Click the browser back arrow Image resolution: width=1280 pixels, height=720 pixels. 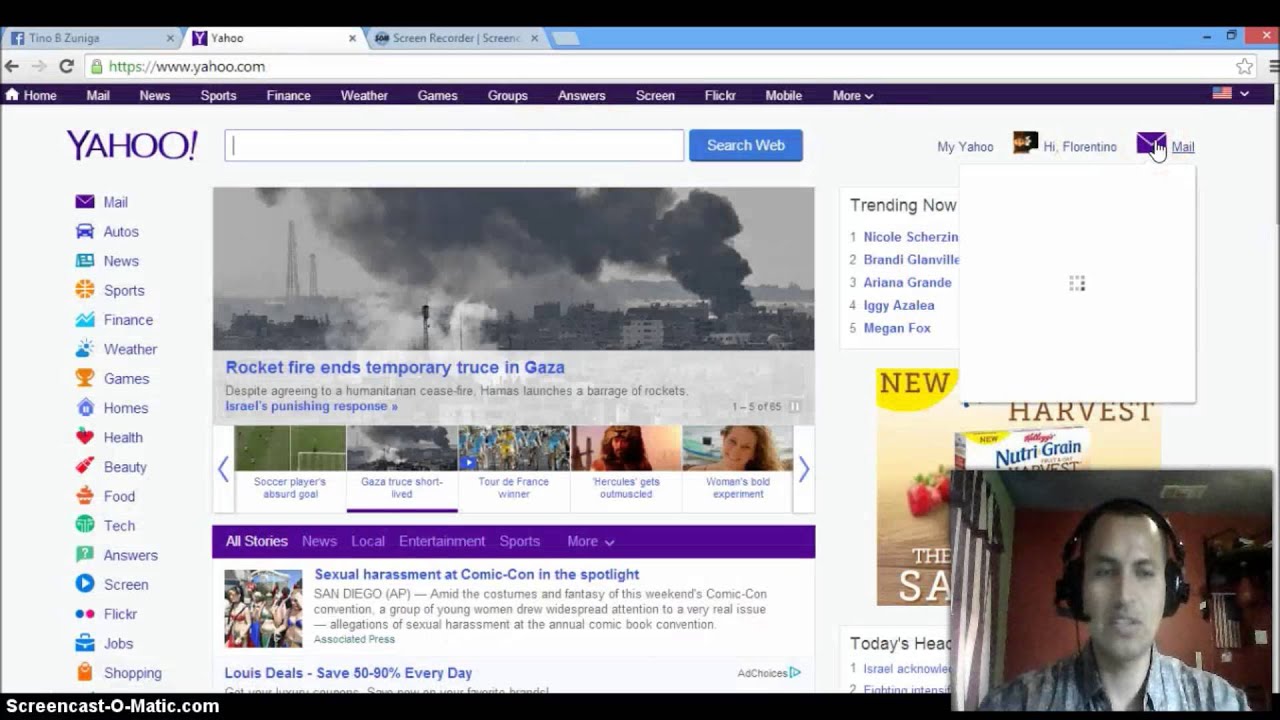pos(12,66)
